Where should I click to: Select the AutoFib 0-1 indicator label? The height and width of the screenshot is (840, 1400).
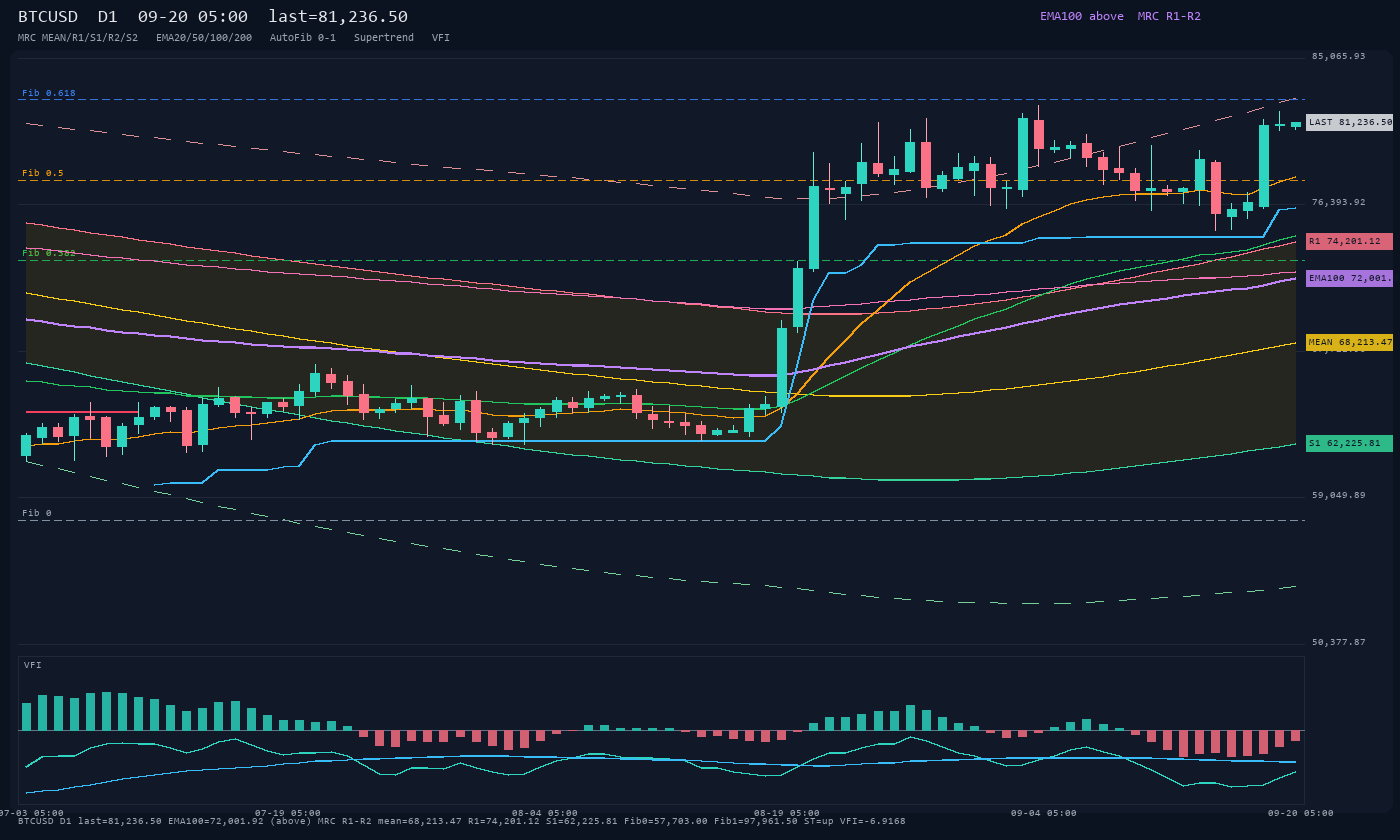[303, 38]
